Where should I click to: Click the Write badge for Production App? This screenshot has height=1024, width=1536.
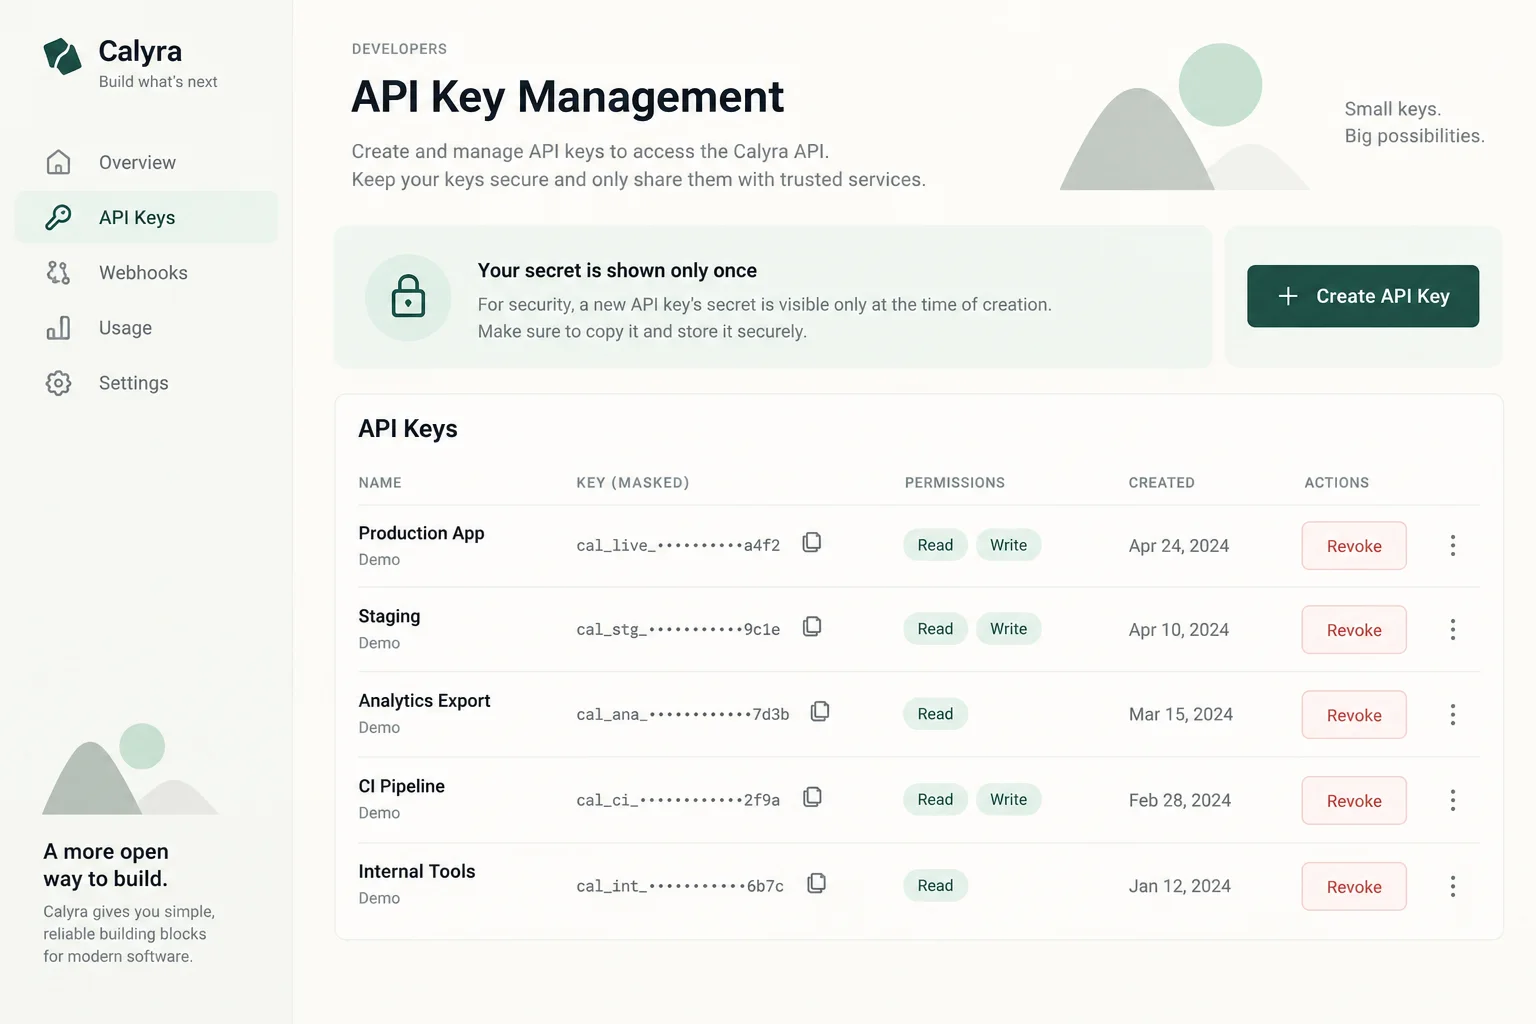(x=1008, y=545)
